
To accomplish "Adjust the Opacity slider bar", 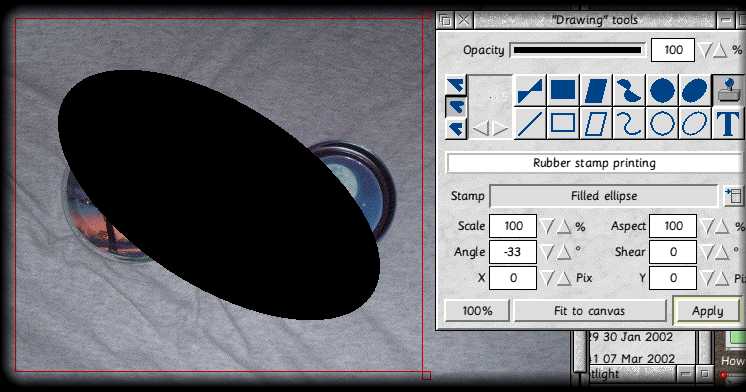I will point(578,50).
